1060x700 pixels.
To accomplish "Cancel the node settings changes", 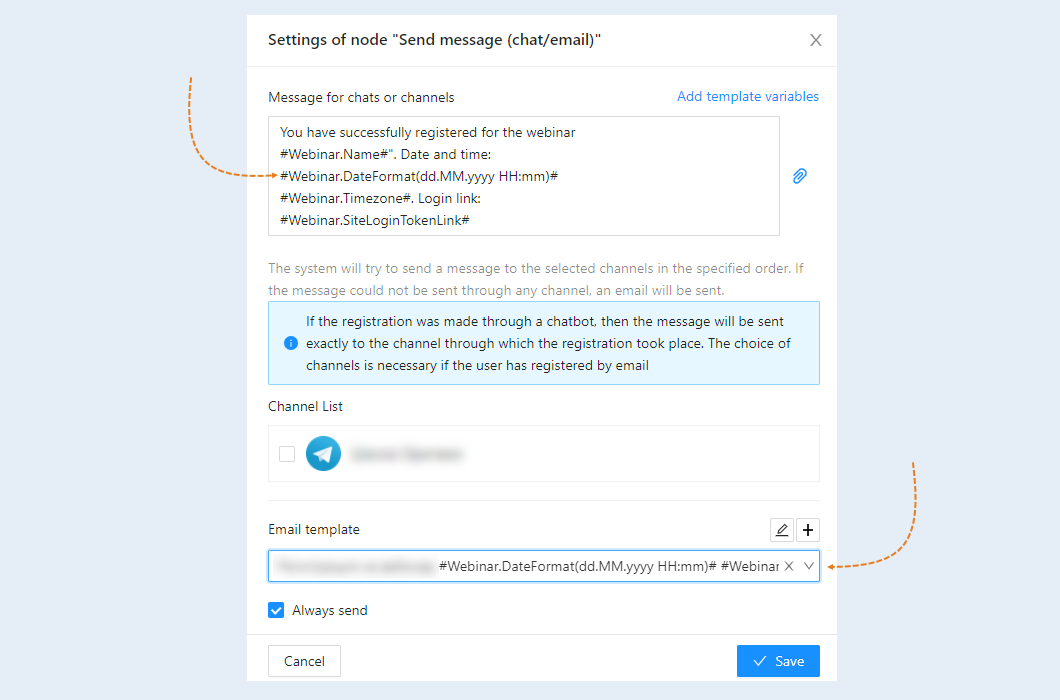I will pyautogui.click(x=304, y=661).
